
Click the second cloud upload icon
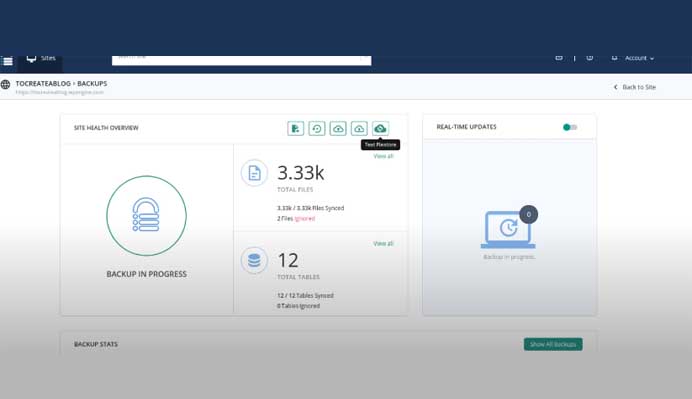[x=359, y=128]
